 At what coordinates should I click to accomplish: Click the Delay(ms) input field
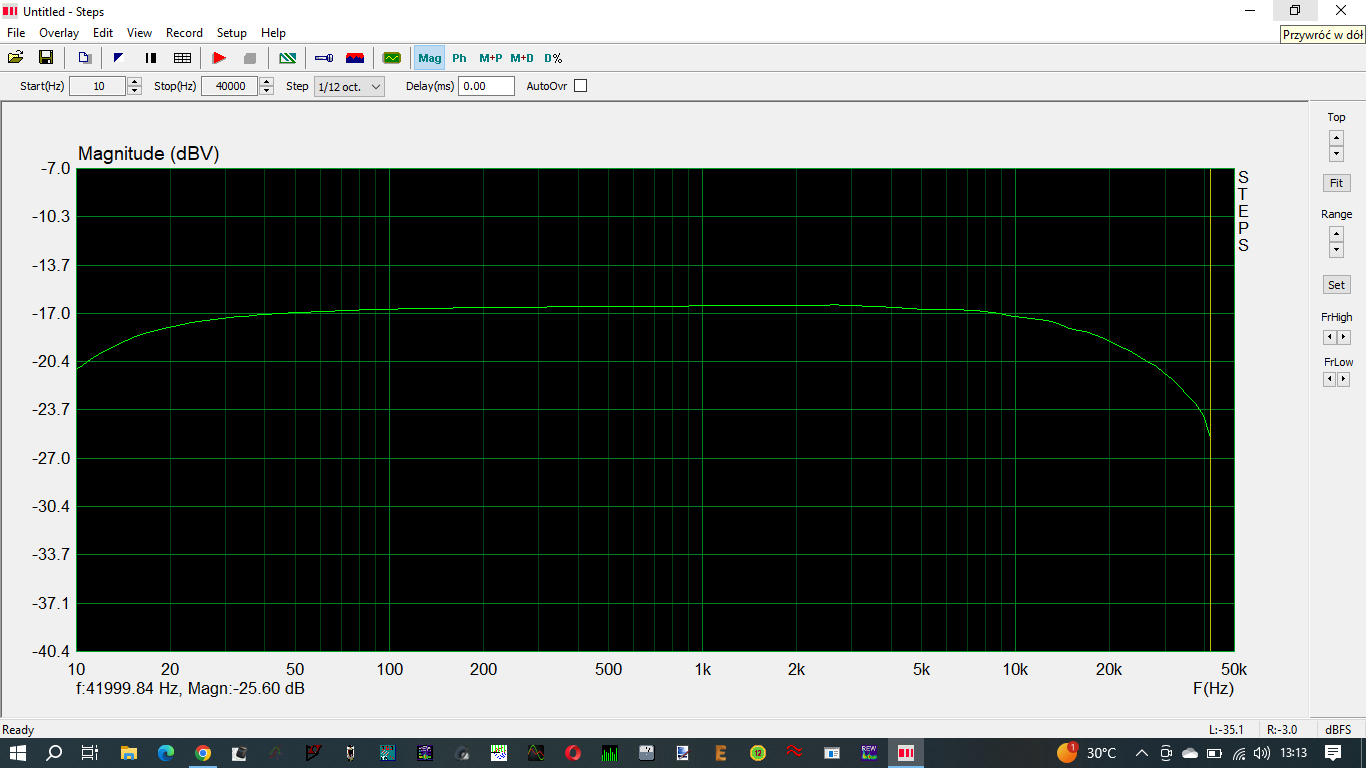(x=486, y=86)
